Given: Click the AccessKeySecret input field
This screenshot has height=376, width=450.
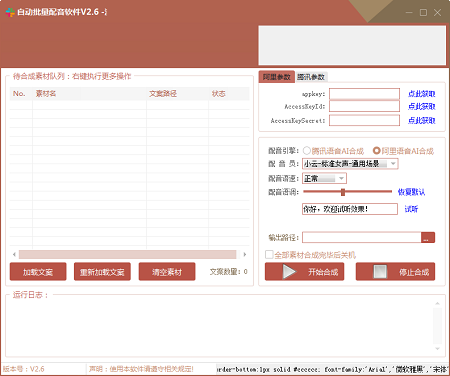Looking at the screenshot, I should pos(364,120).
